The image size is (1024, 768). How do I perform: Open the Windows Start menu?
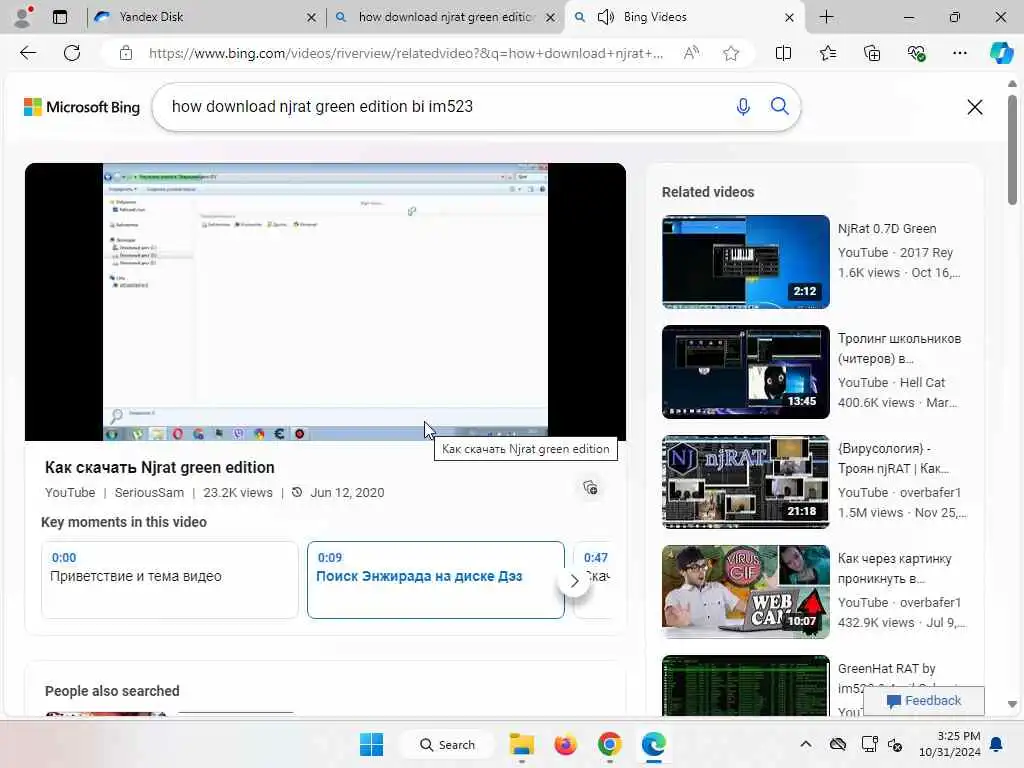pyautogui.click(x=372, y=744)
